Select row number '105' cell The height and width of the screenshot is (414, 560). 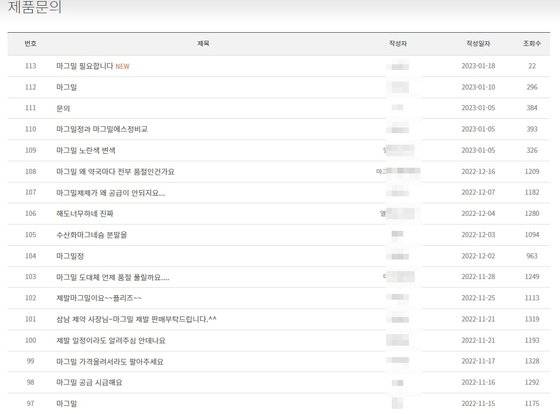(31, 235)
